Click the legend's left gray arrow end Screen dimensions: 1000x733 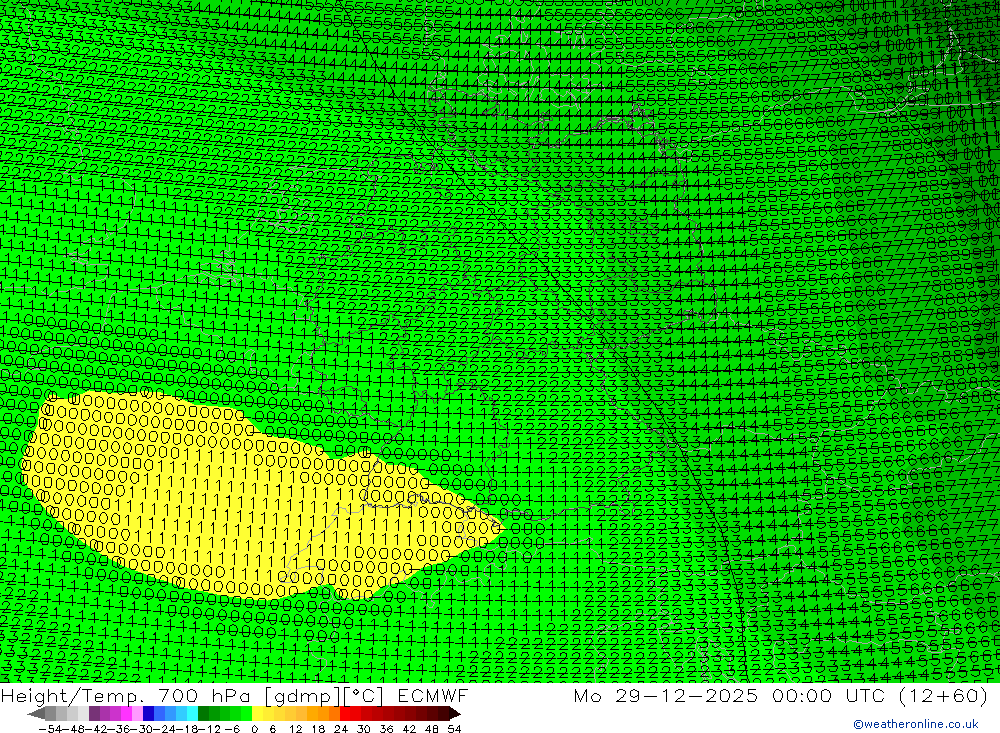pyautogui.click(x=36, y=713)
